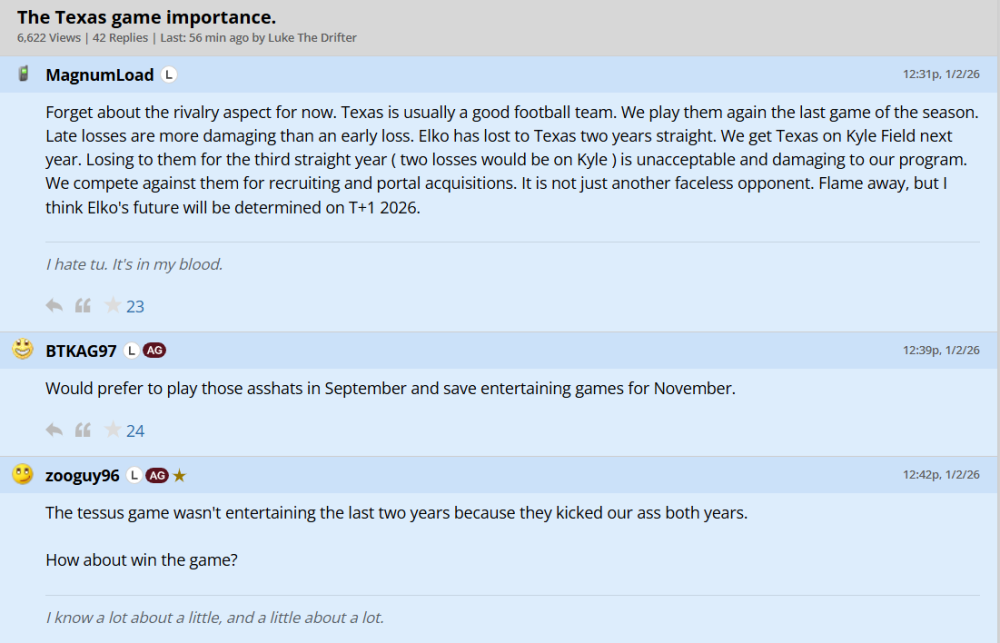Click the phone icon beside MagnumLoad
This screenshot has height=643, width=1000.
point(23,74)
